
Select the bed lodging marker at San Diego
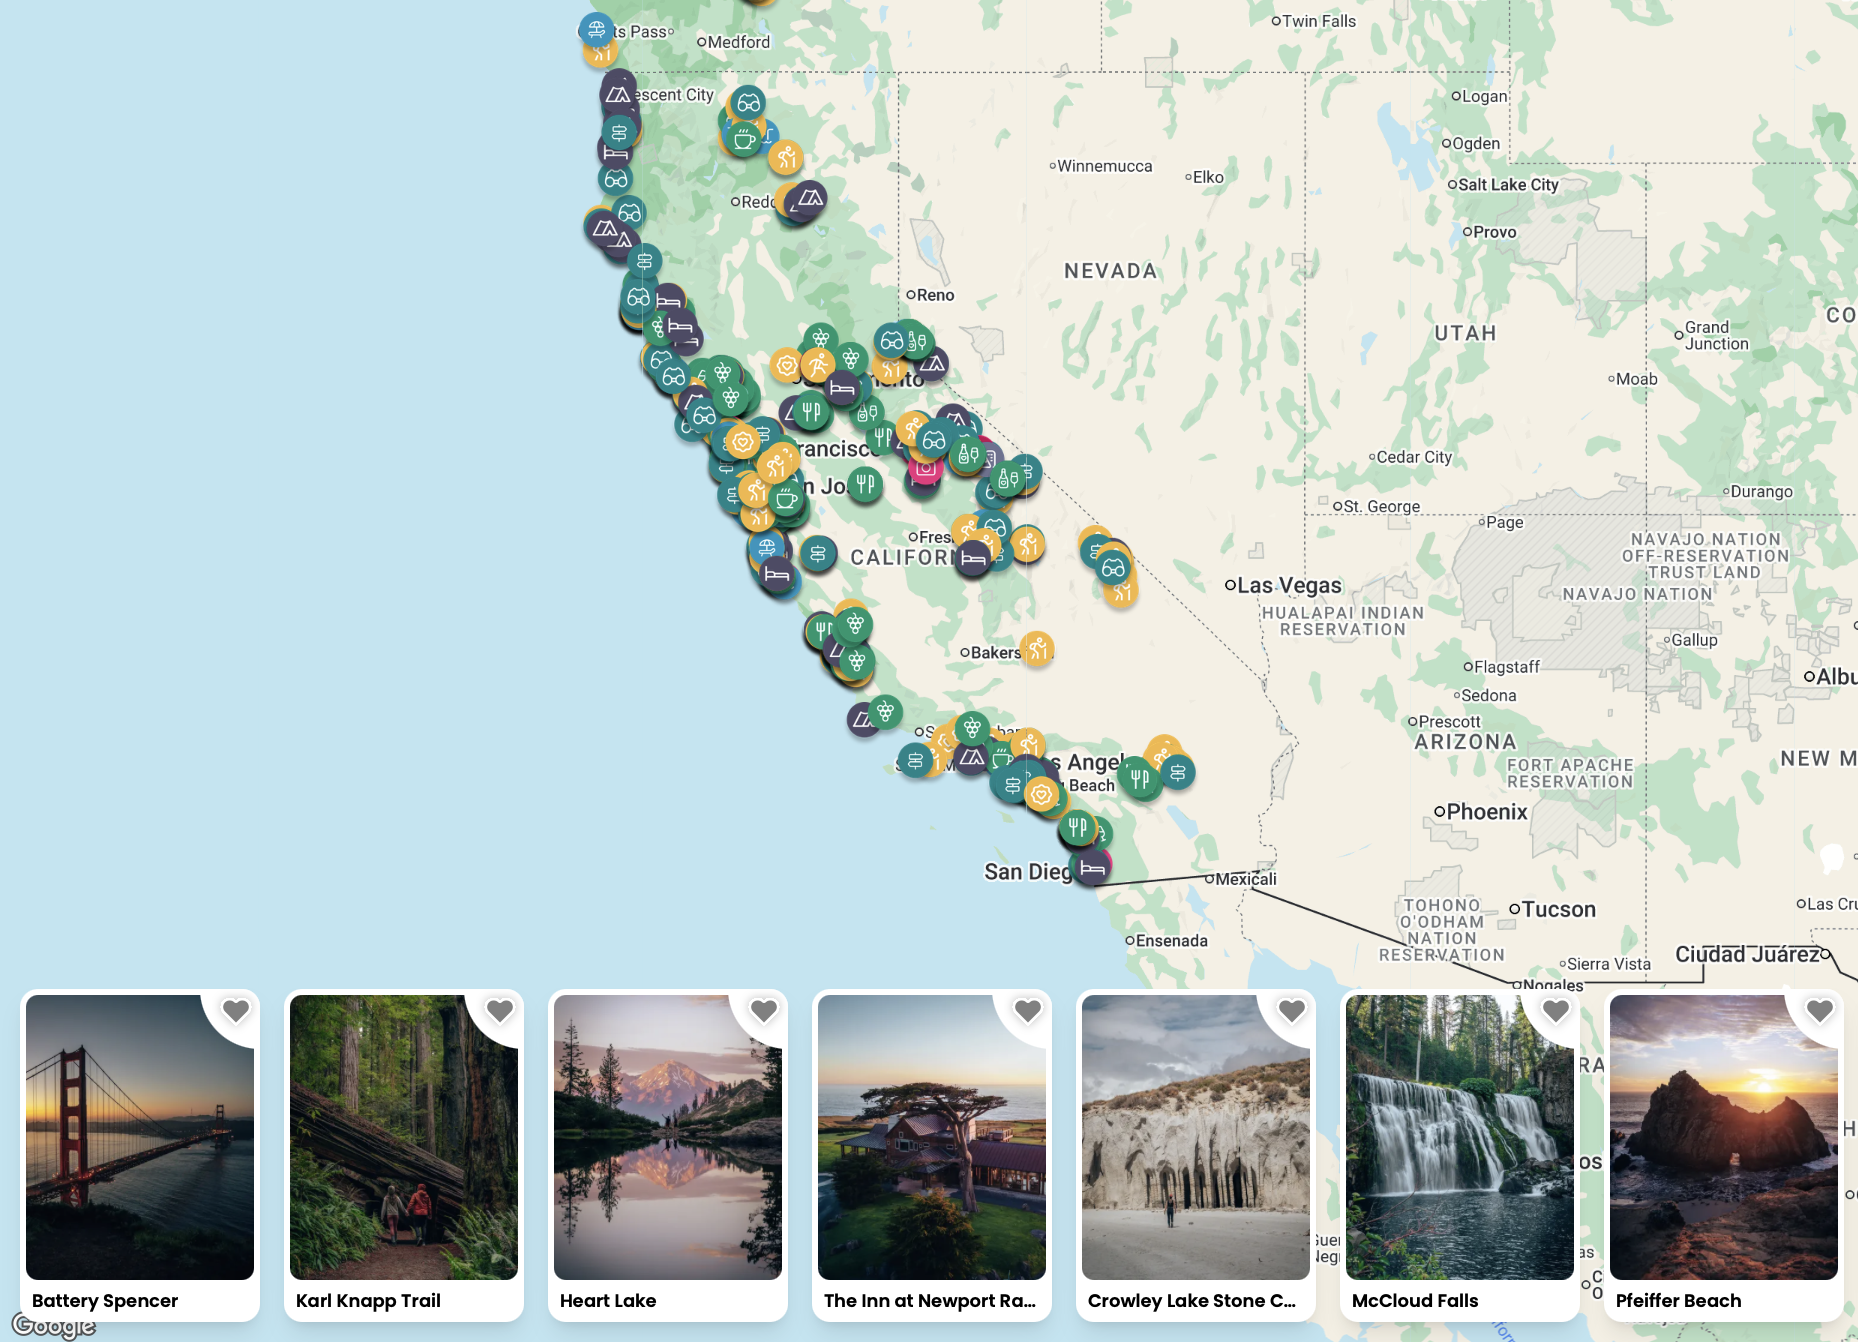point(1092,867)
